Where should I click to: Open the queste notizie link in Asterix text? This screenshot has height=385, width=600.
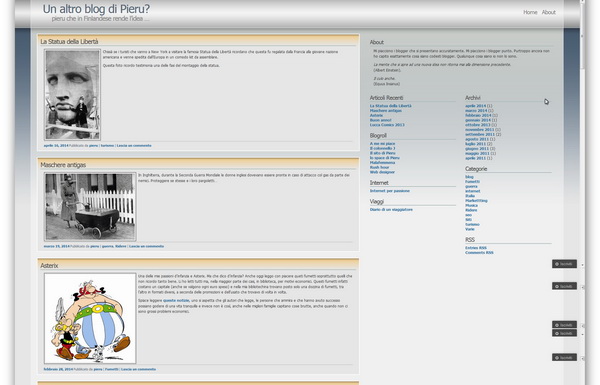(x=176, y=301)
